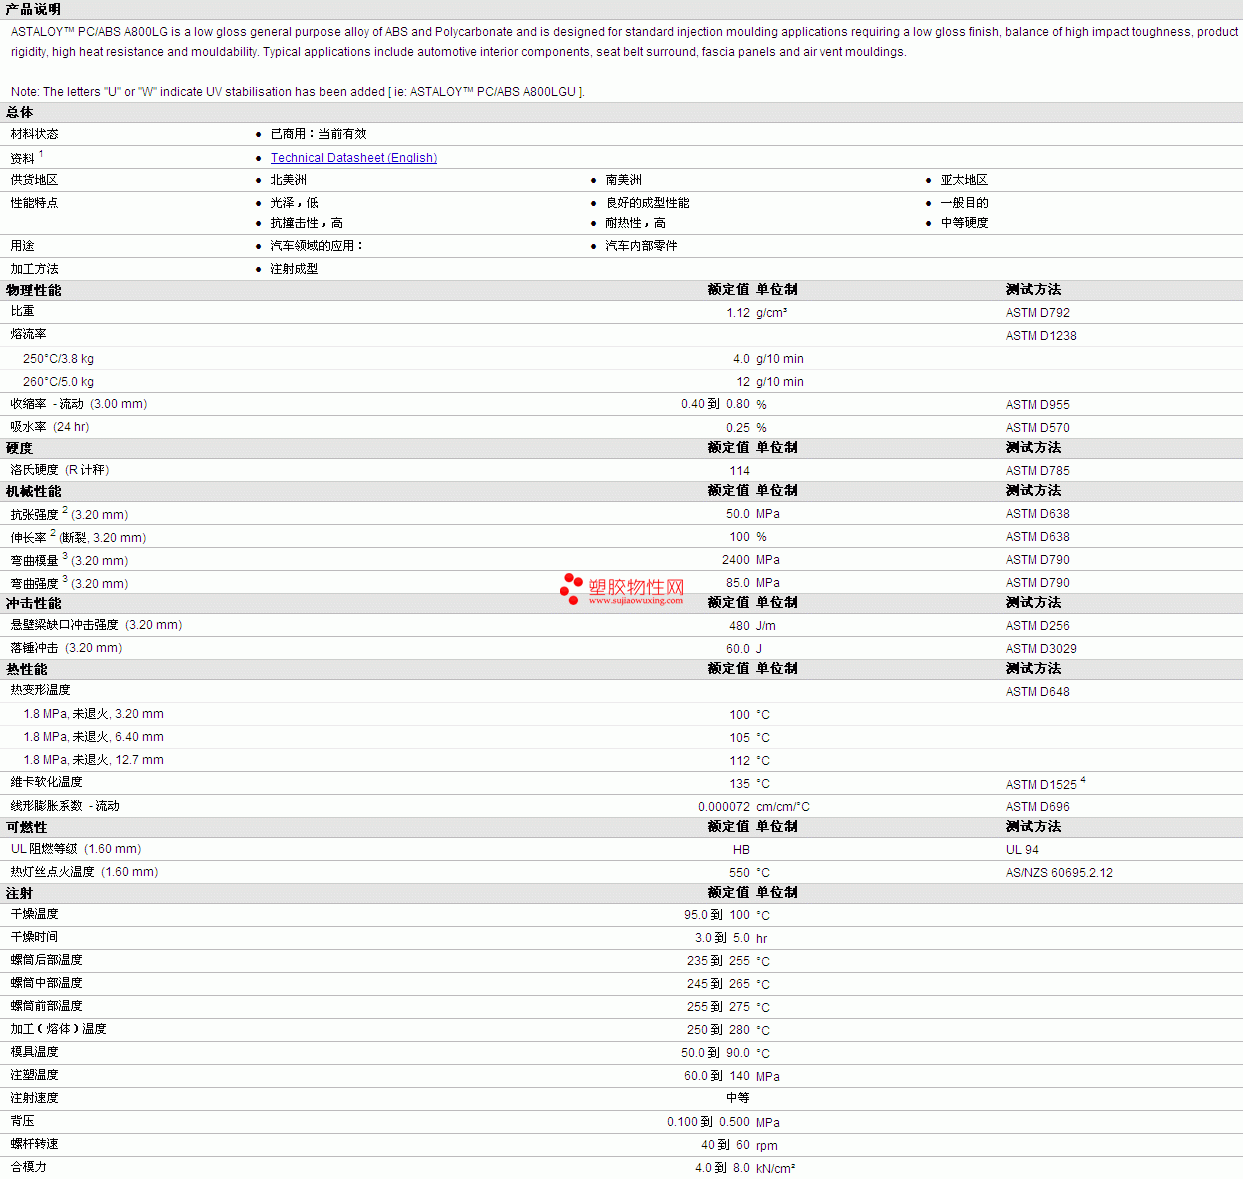Select the 550 glow wire ignition value

pyautogui.click(x=739, y=873)
